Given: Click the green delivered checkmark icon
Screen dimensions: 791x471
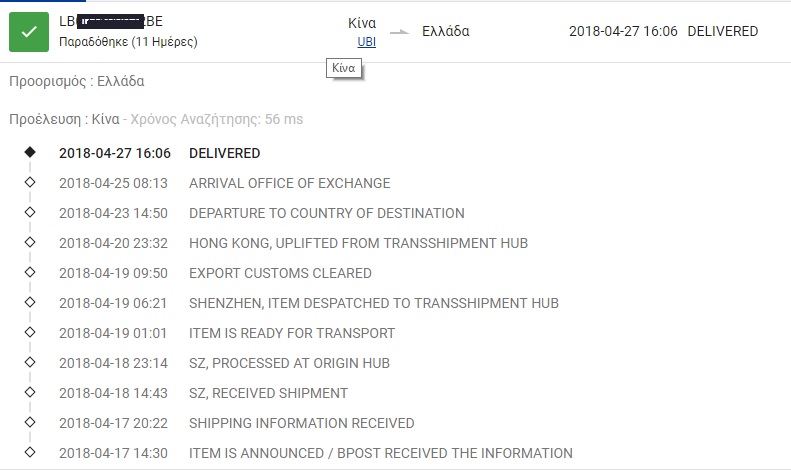Looking at the screenshot, I should [29, 31].
